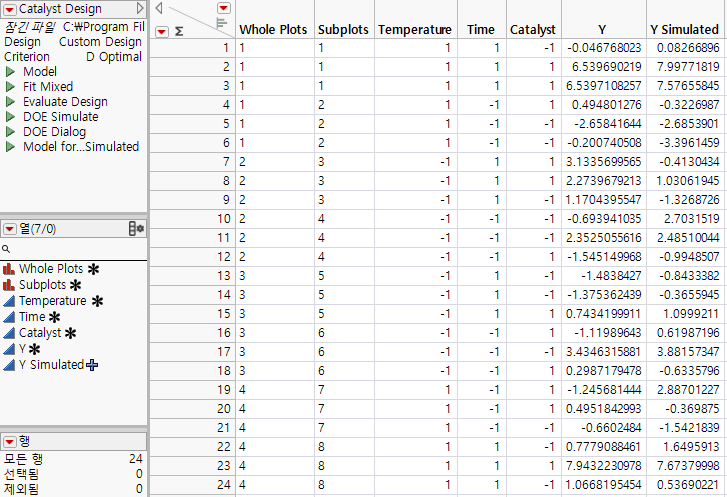Click Time continuous modeling type icon
This screenshot has width=727, height=497.
(9, 317)
